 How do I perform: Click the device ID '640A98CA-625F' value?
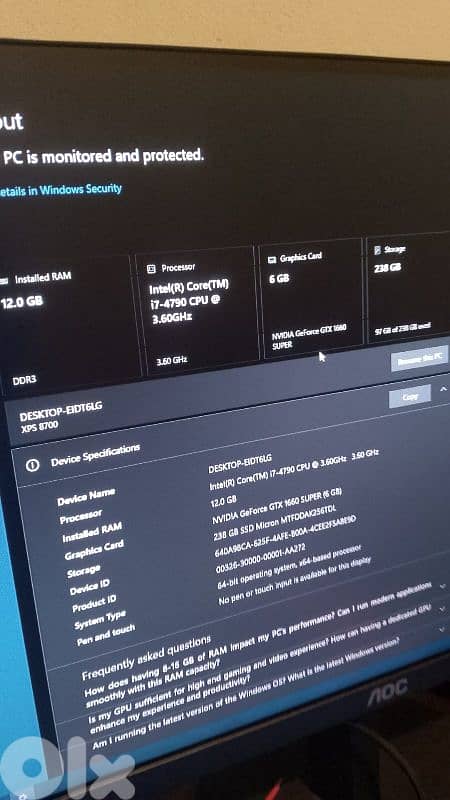coord(285,537)
